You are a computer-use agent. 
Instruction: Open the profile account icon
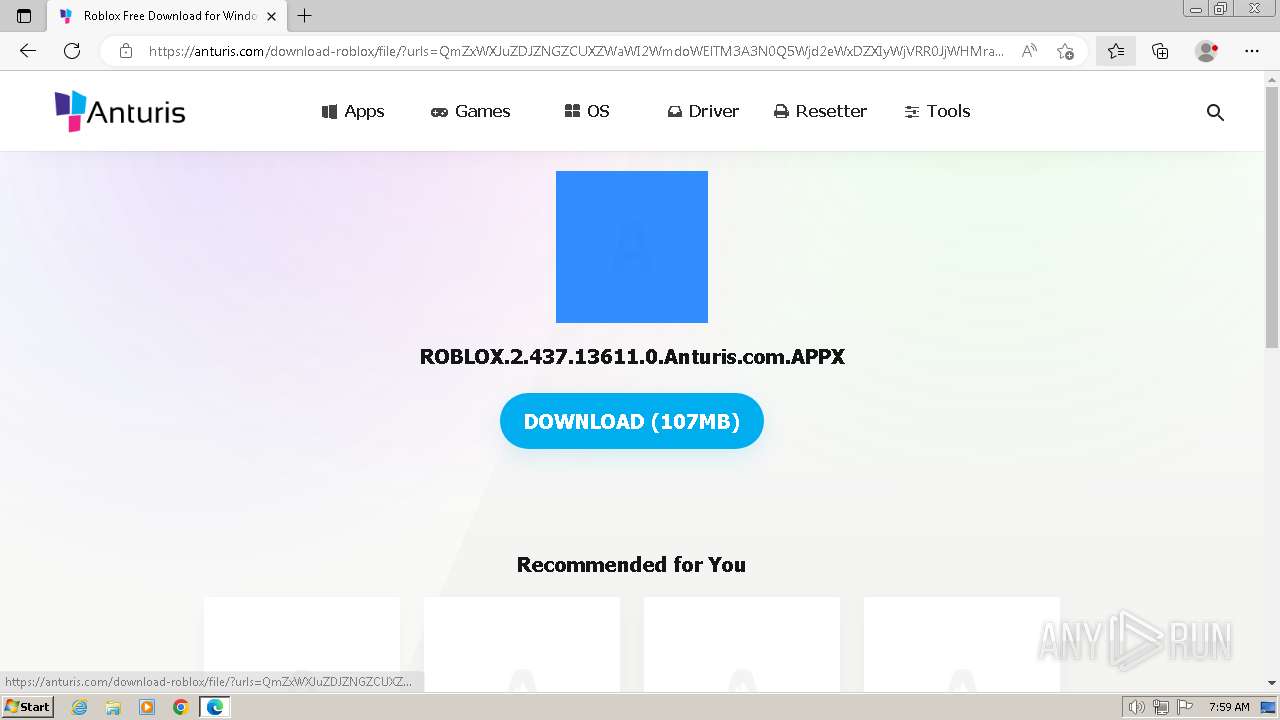pos(1207,51)
